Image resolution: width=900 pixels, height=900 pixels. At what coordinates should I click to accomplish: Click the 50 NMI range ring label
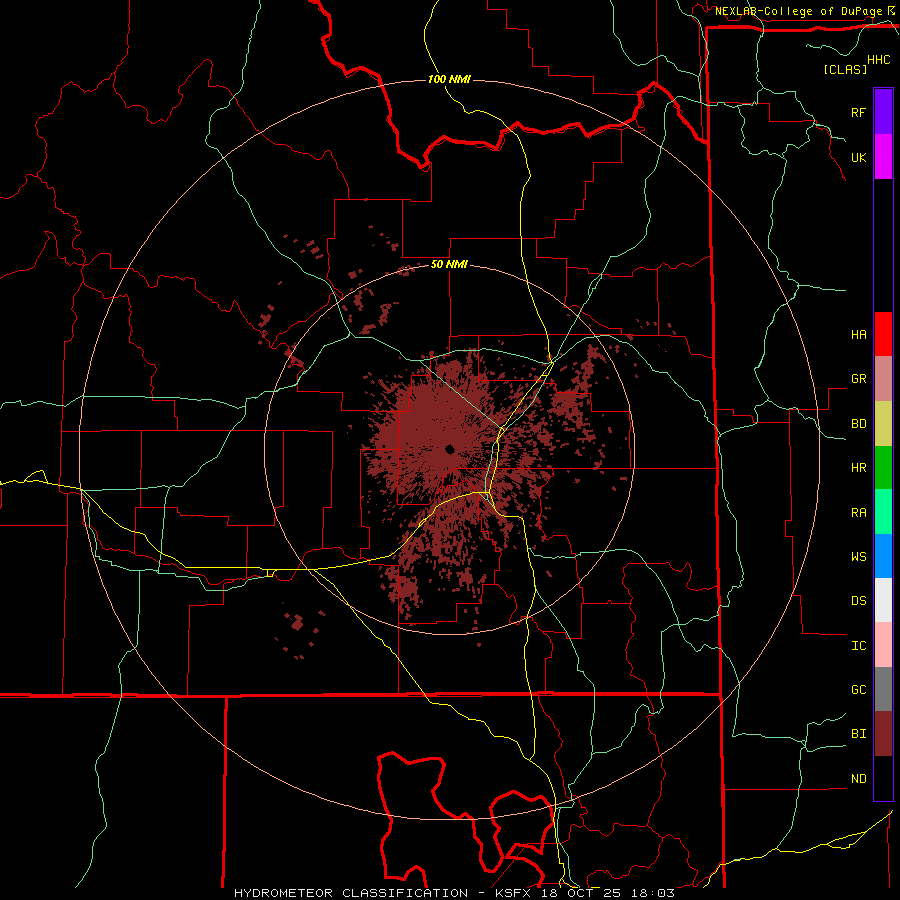(x=449, y=265)
